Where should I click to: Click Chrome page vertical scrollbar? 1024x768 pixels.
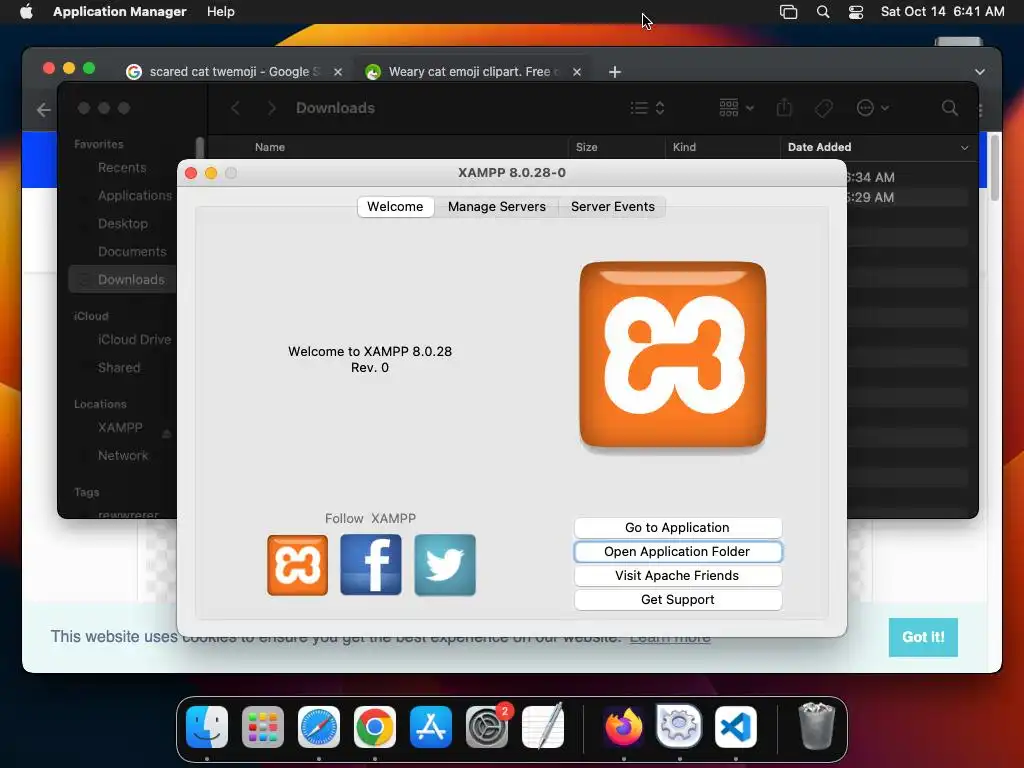pyautogui.click(x=995, y=167)
